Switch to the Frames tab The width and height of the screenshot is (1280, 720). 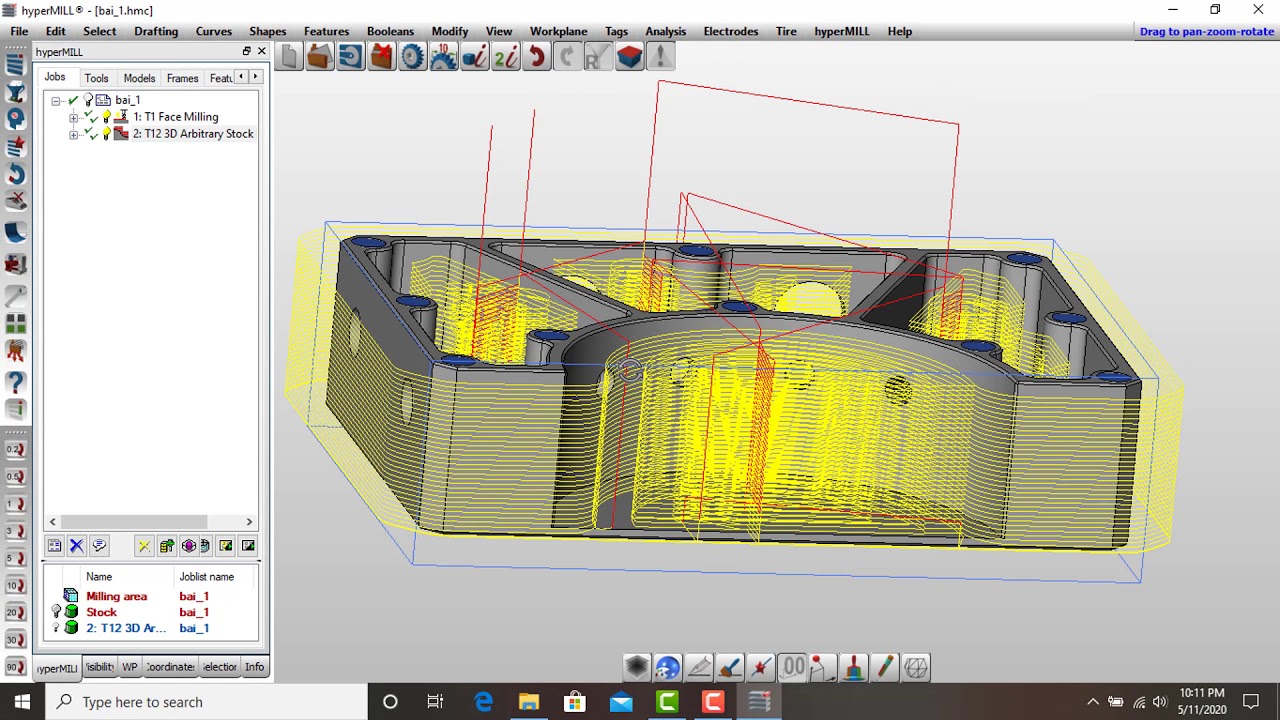click(182, 78)
